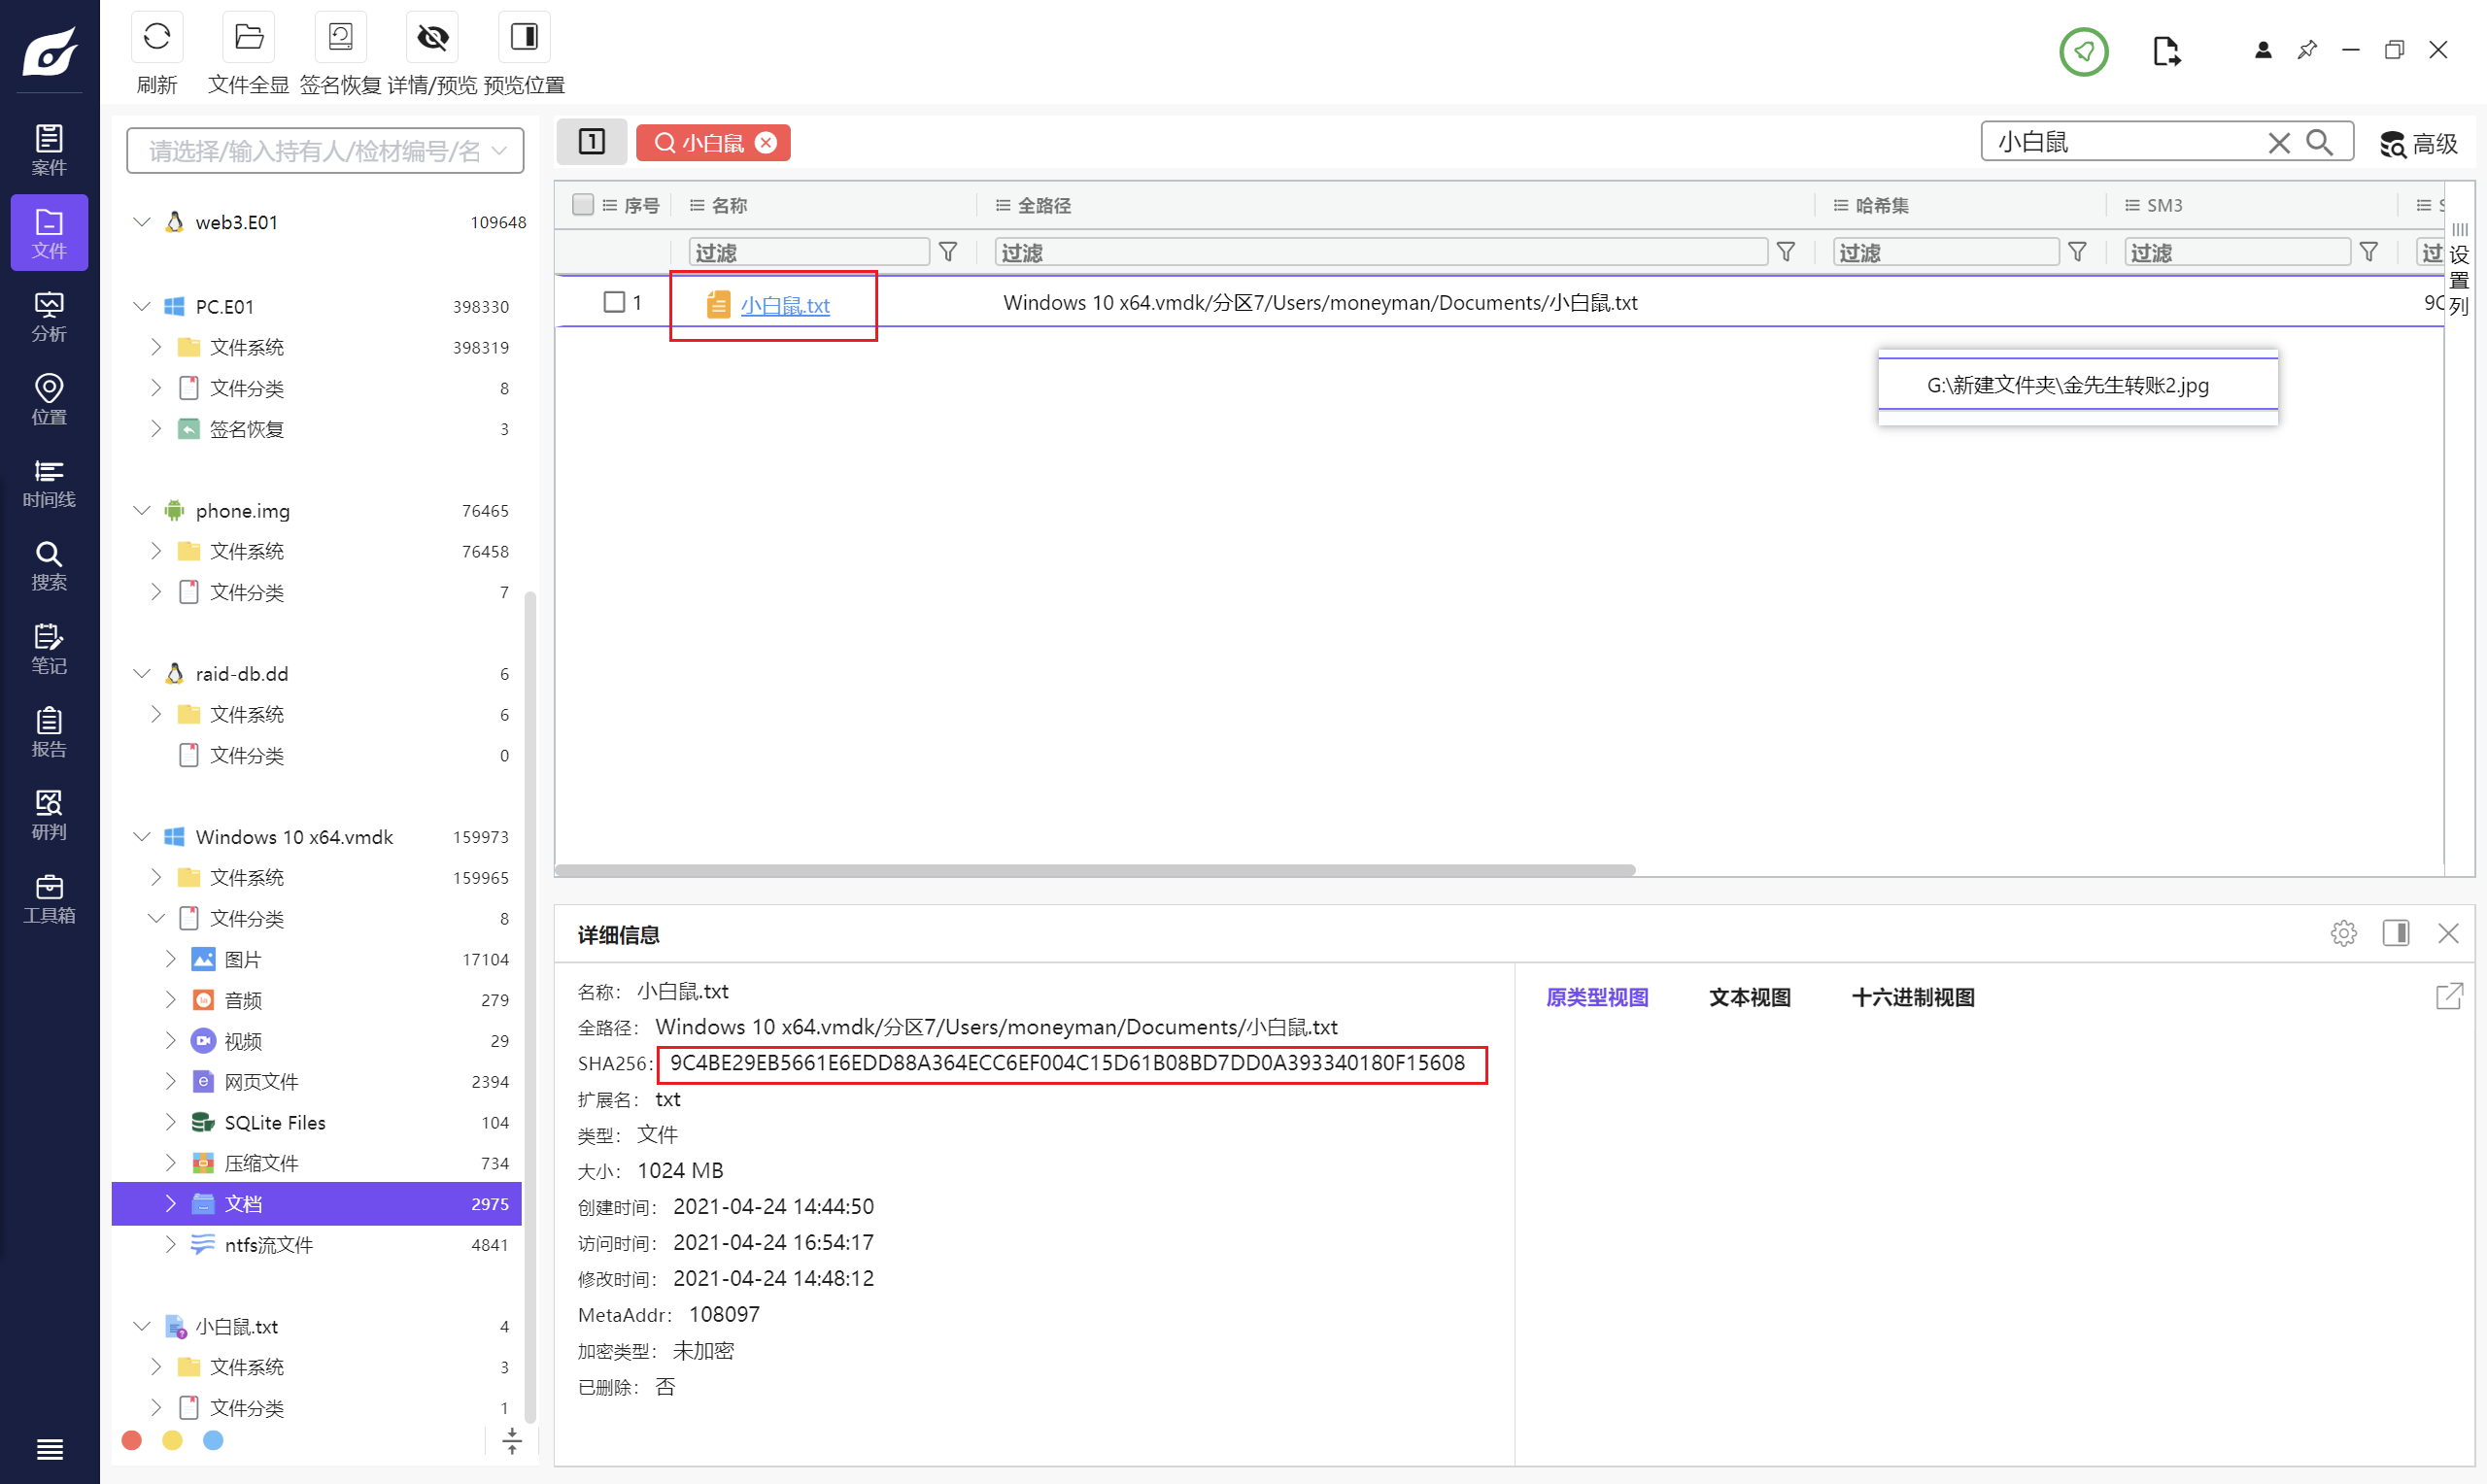Image resolution: width=2487 pixels, height=1484 pixels.
Task: Toggle the 详情/预览 eye icon
Action: coord(432,38)
